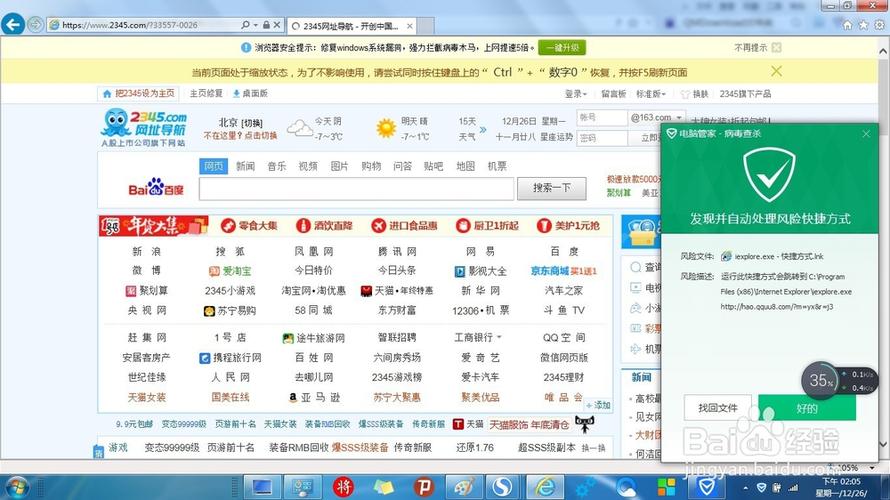Select the 图片 search tab
The height and width of the screenshot is (500, 890).
(339, 166)
